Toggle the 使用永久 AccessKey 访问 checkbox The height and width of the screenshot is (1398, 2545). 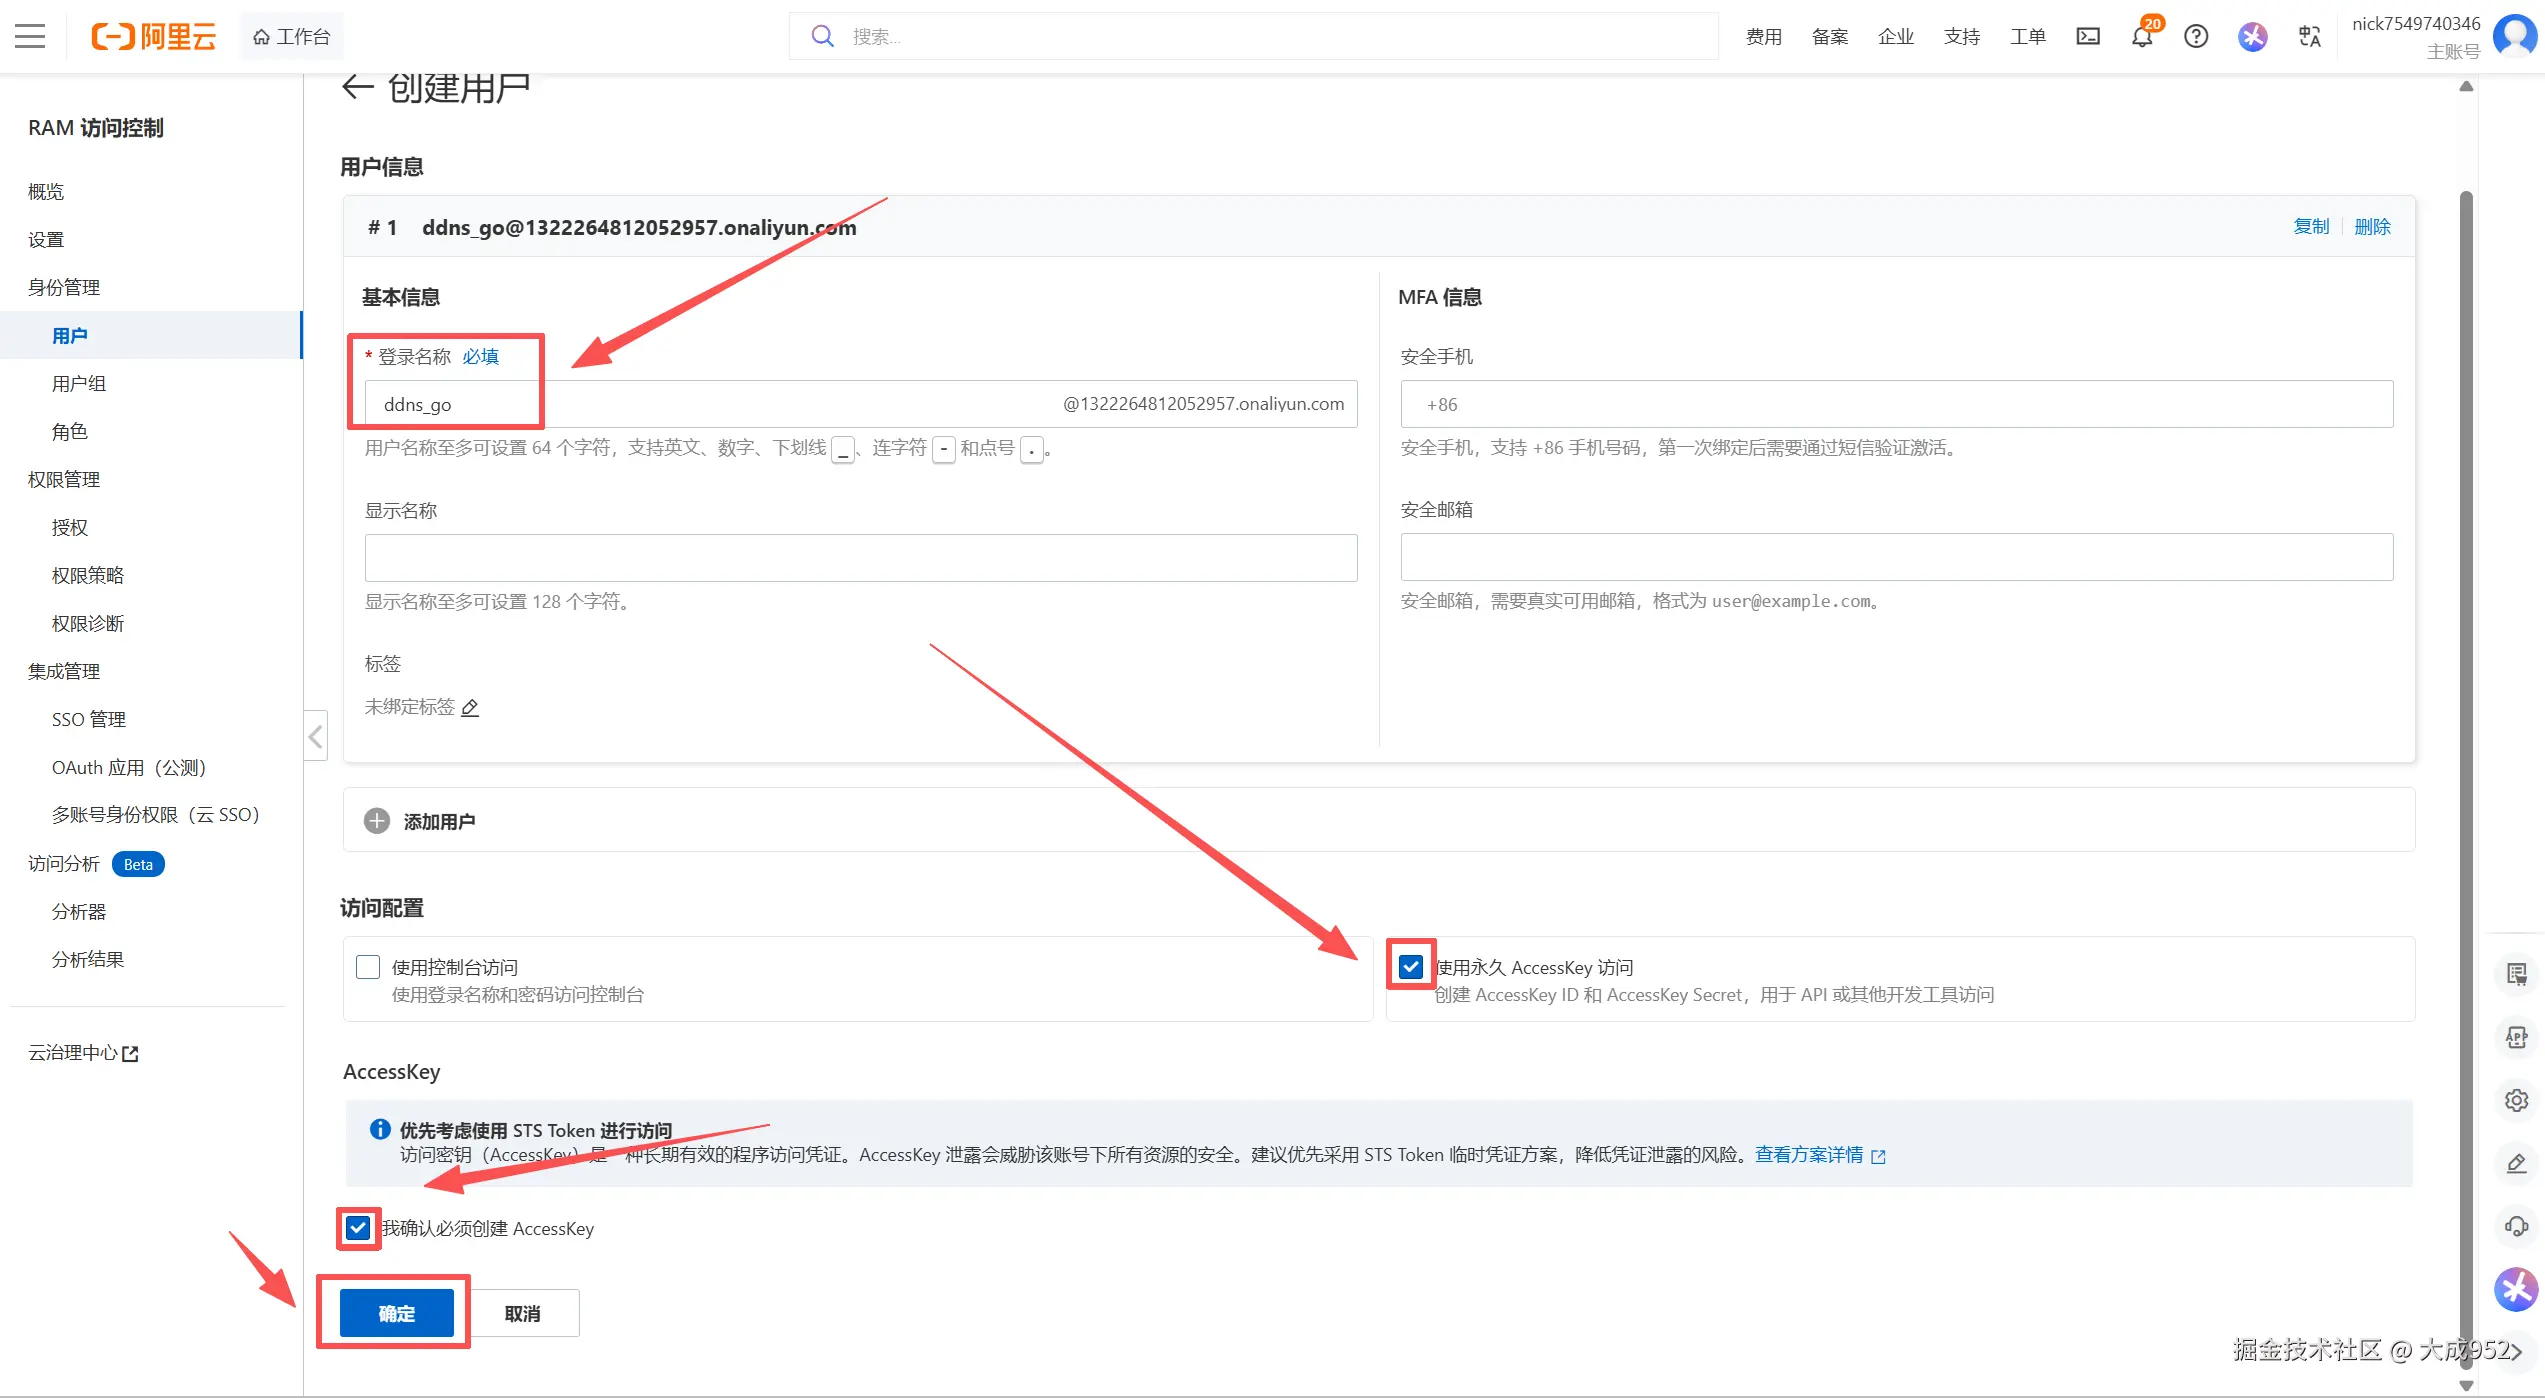pos(1411,967)
